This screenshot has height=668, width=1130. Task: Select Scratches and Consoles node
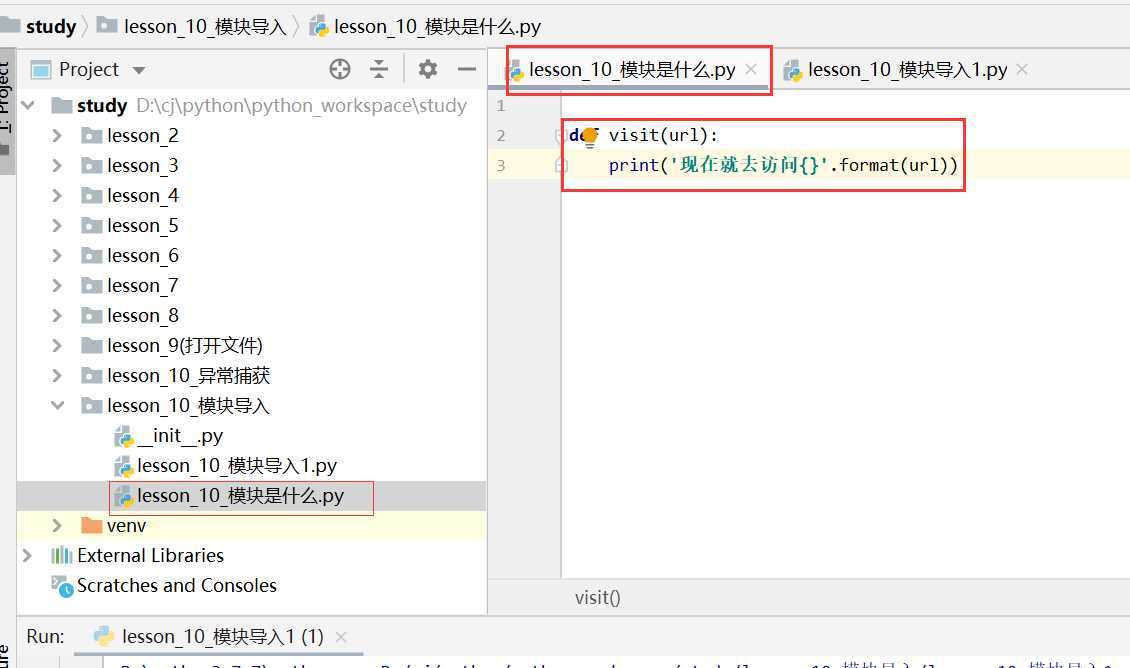164,586
